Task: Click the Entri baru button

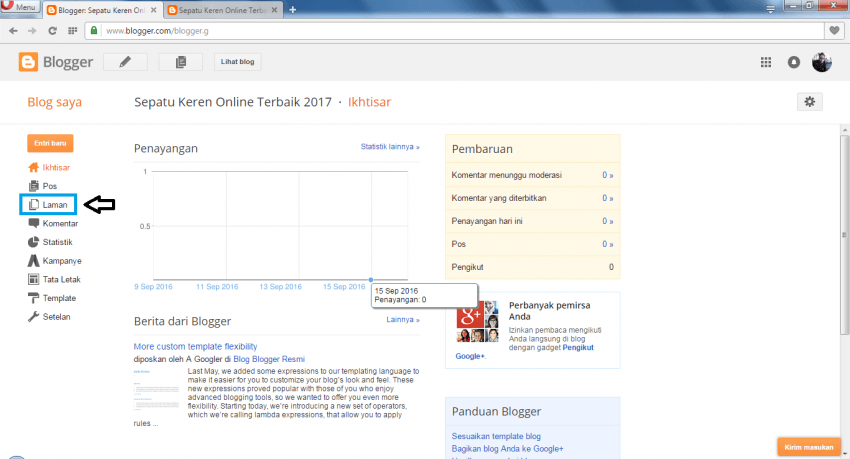Action: coord(50,143)
